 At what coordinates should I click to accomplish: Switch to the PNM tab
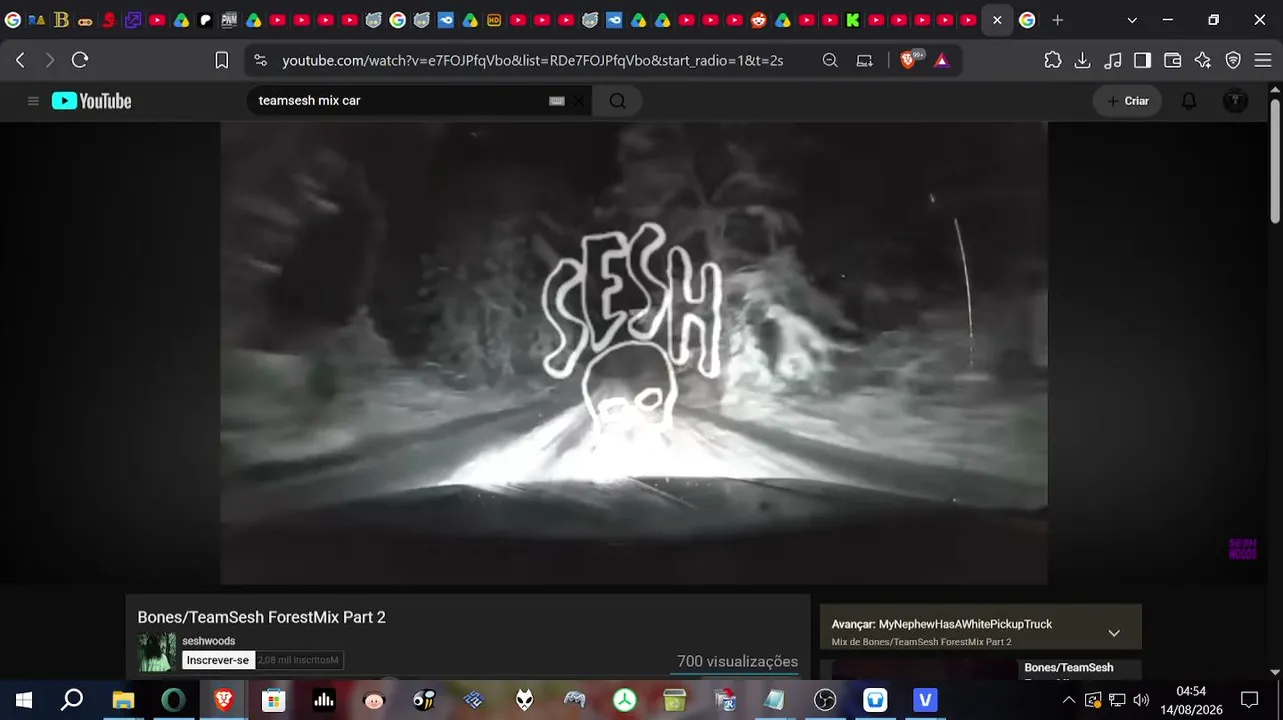[229, 20]
